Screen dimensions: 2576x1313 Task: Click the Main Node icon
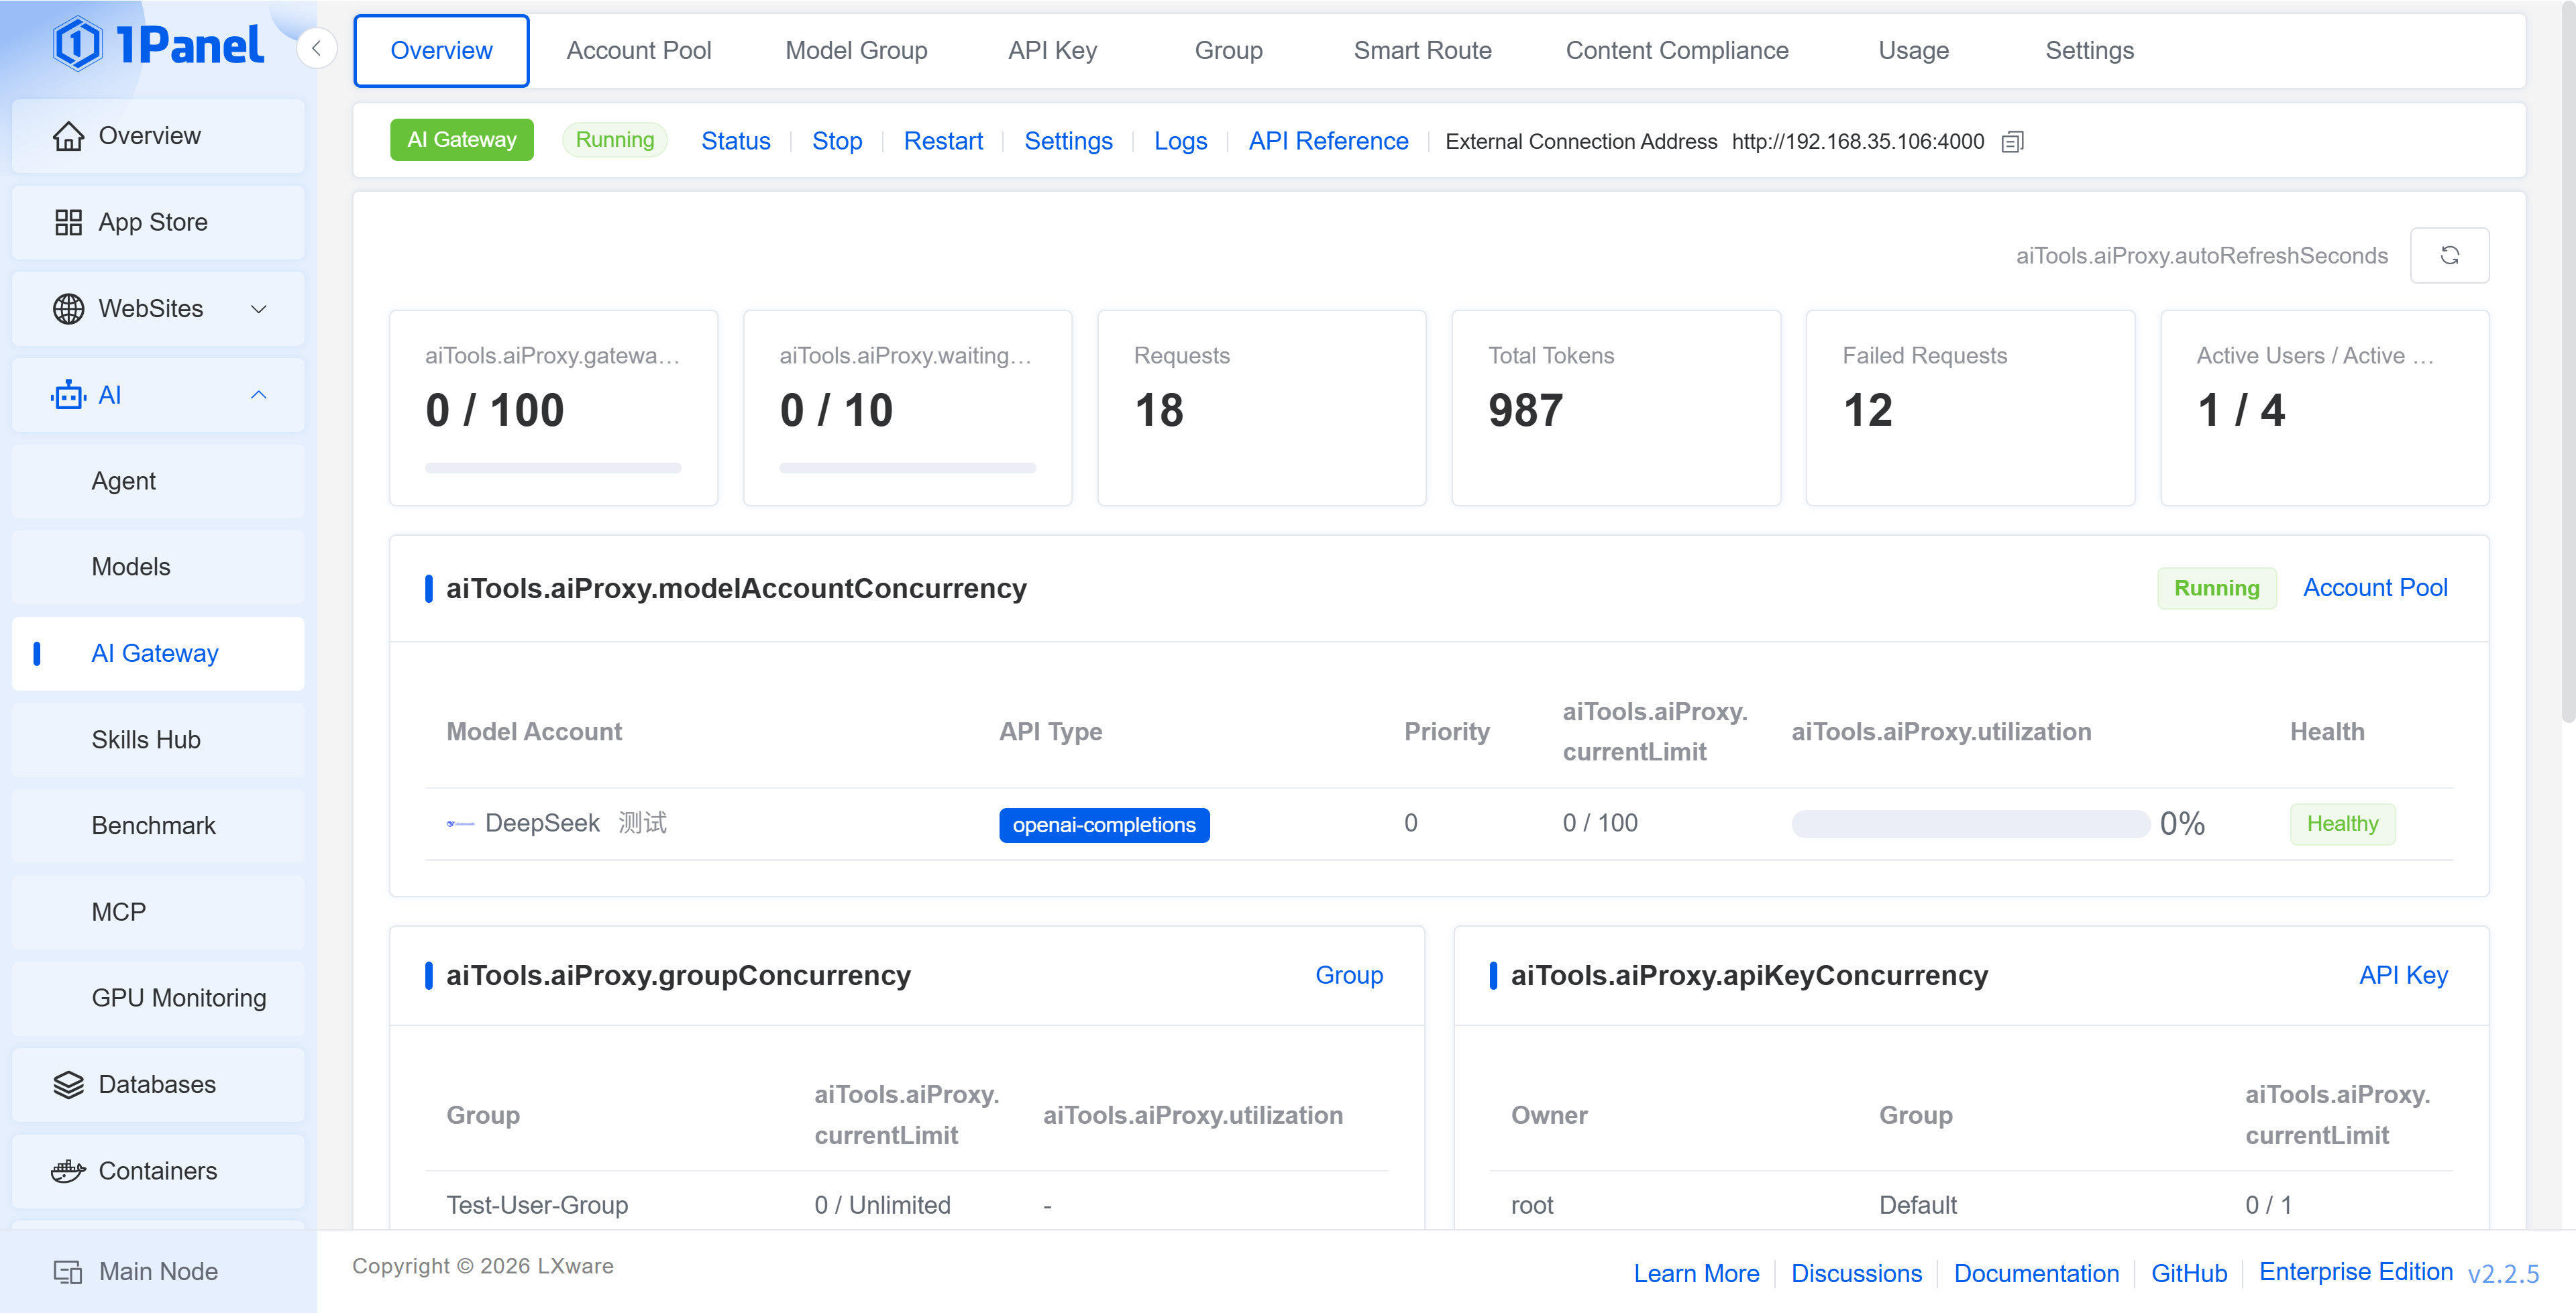pyautogui.click(x=68, y=1272)
